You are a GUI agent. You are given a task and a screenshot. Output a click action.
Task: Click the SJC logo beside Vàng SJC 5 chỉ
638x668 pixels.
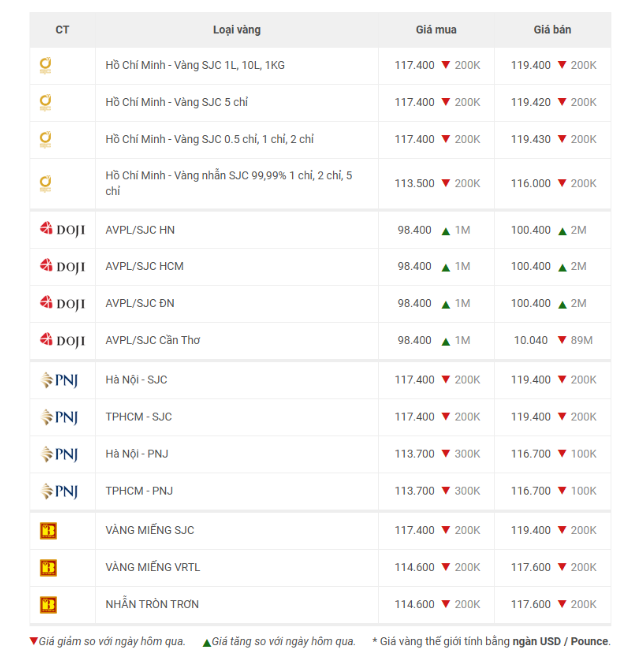pyautogui.click(x=45, y=103)
